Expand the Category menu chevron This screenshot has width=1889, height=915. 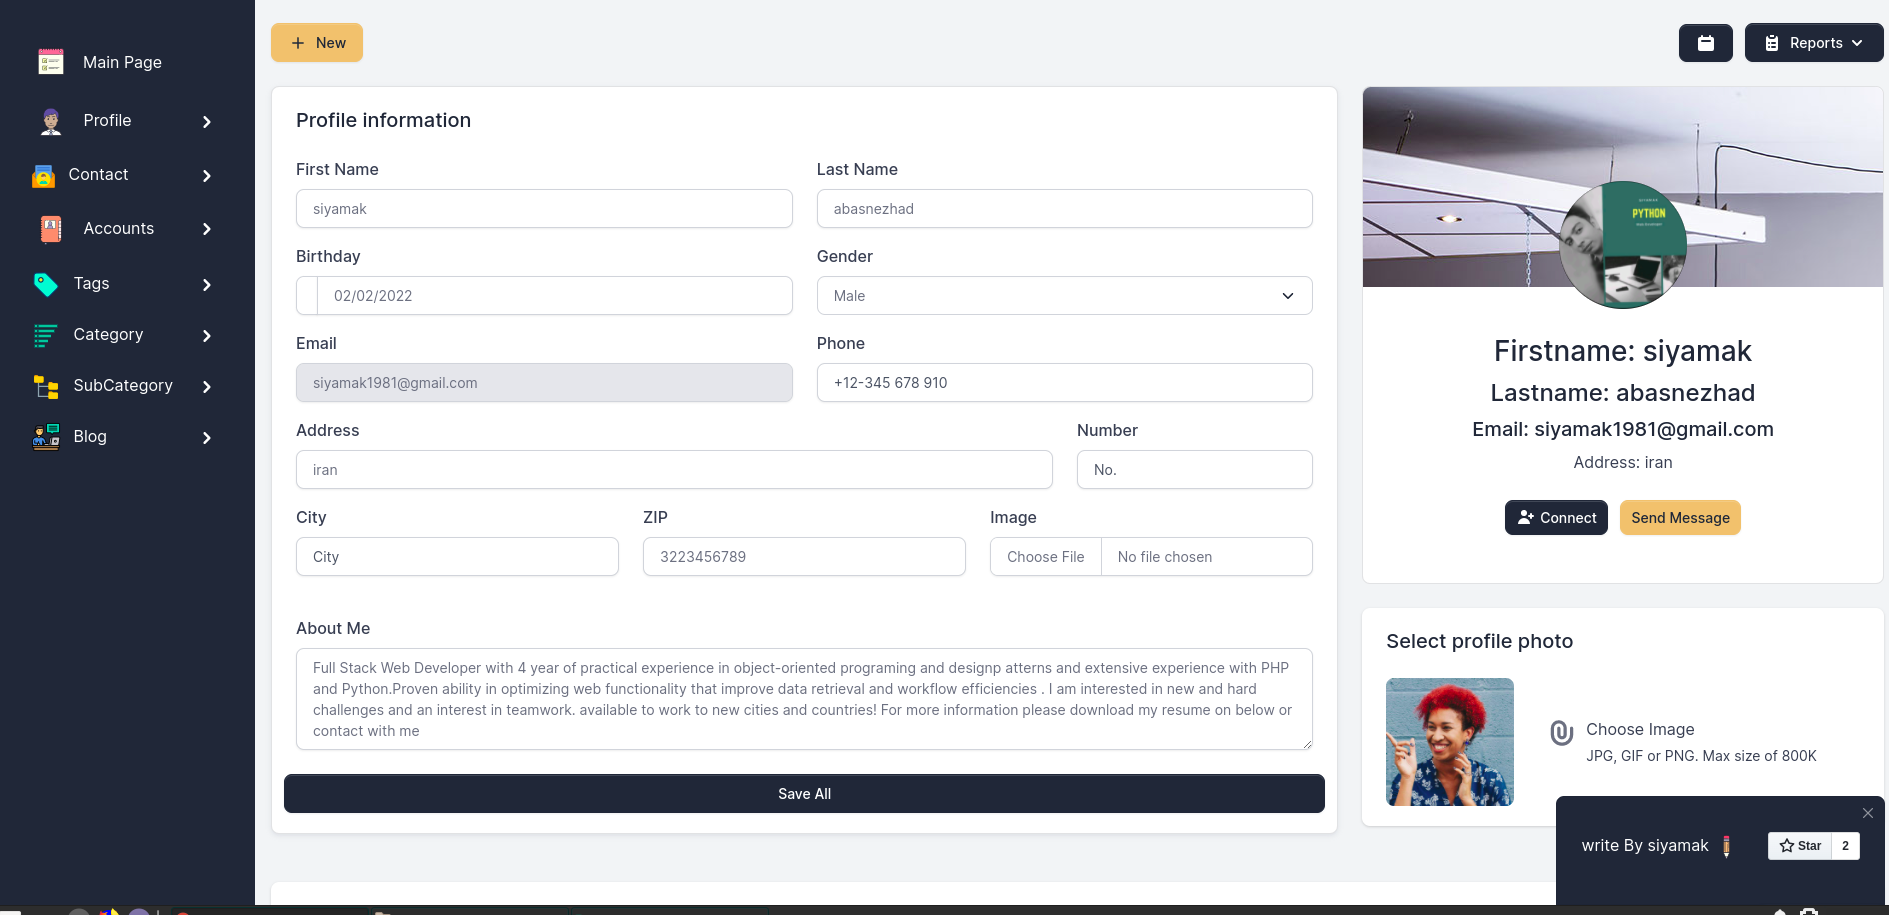coord(207,336)
